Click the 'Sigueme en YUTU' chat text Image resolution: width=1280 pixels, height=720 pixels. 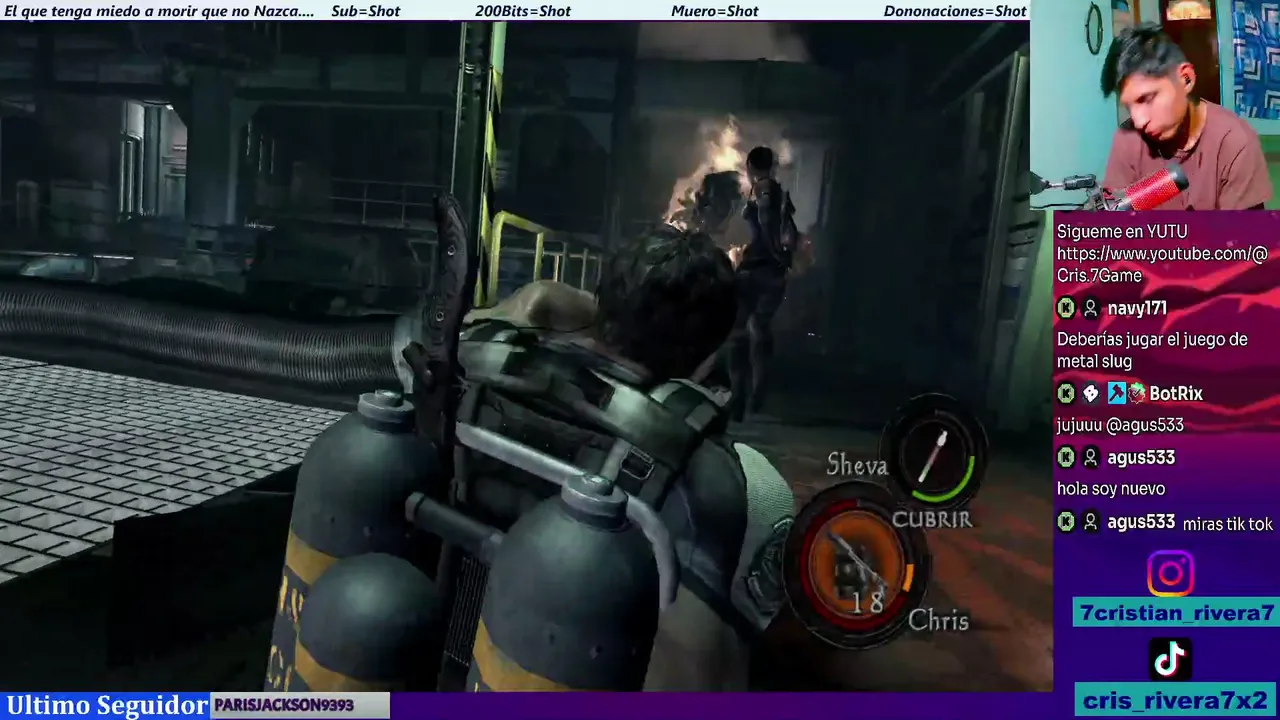[1122, 232]
